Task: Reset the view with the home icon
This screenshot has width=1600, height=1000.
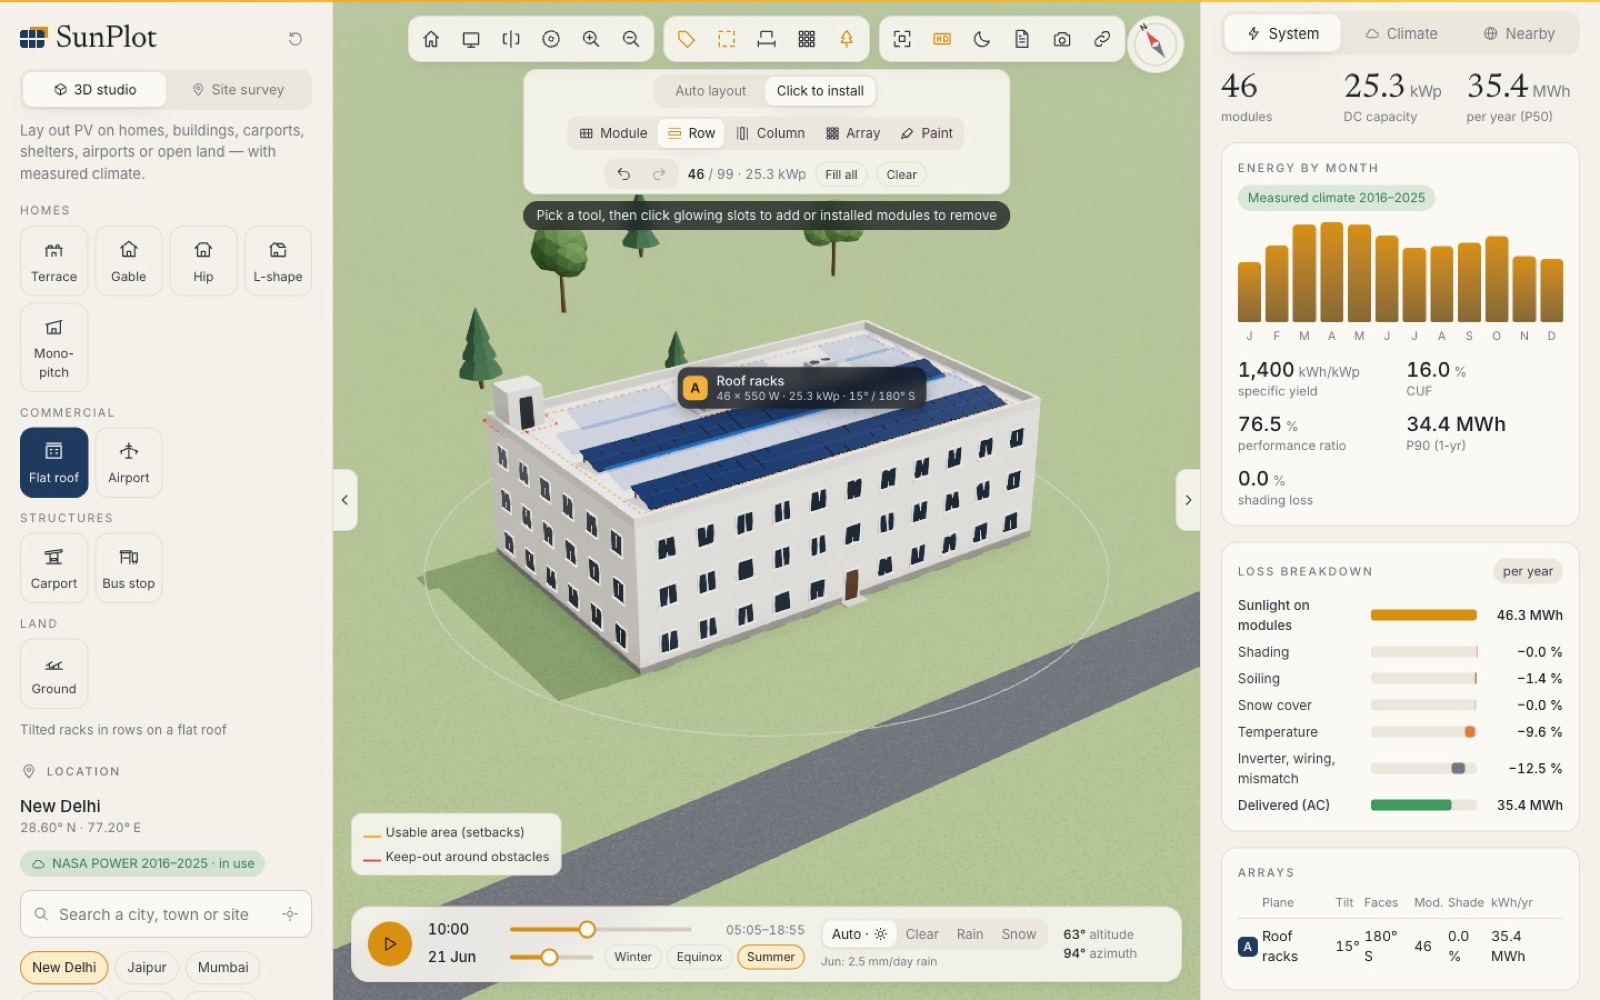Action: tap(431, 39)
